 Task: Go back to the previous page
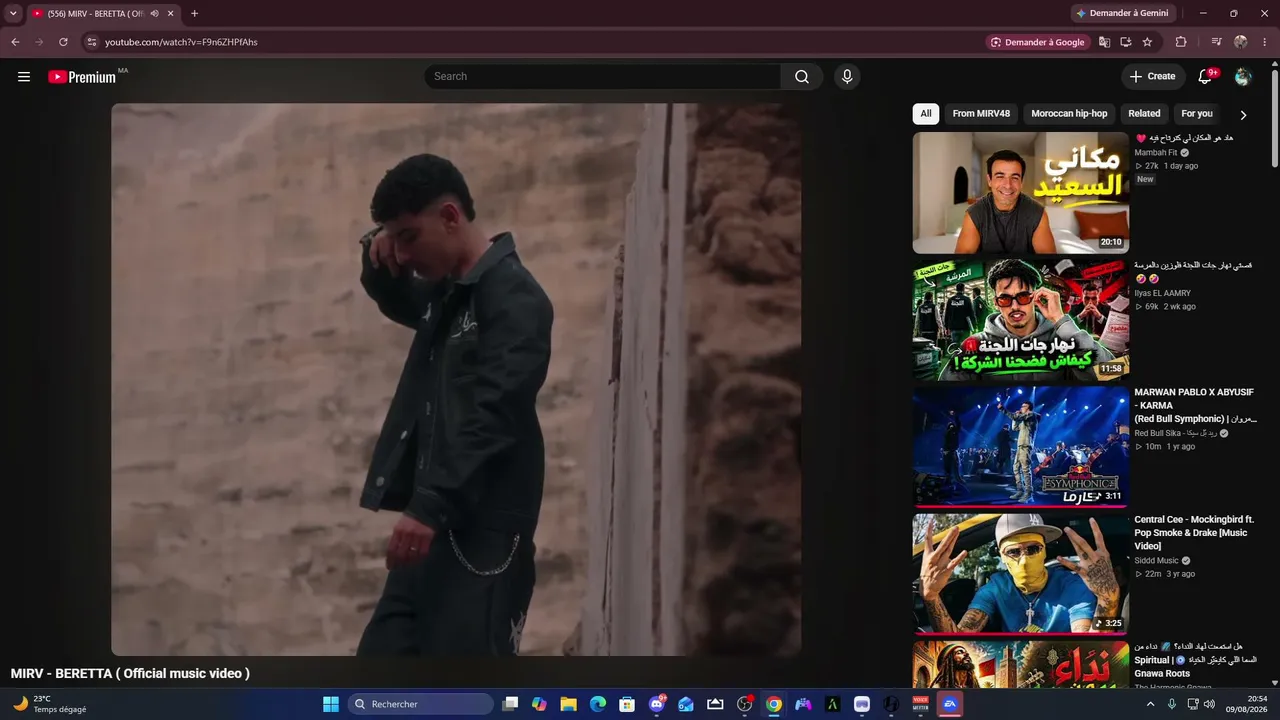coord(15,42)
